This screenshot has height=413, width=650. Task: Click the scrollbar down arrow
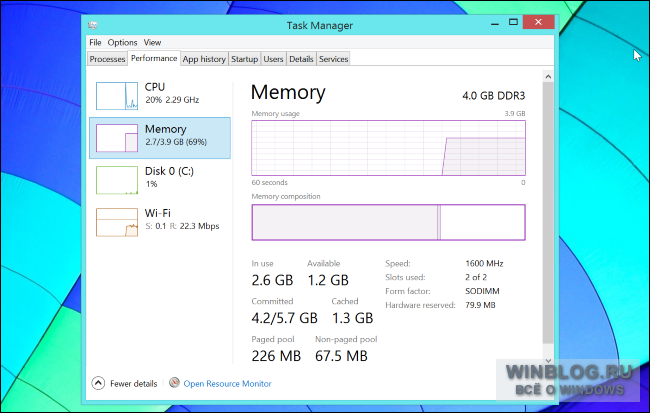point(548,361)
